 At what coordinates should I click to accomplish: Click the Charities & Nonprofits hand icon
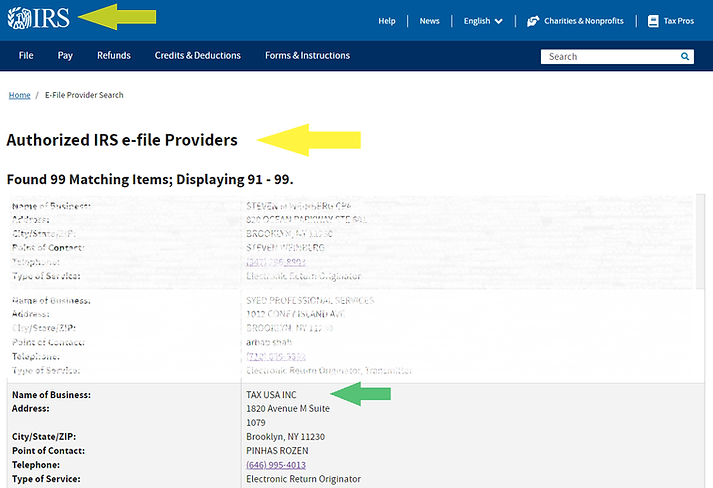(533, 21)
